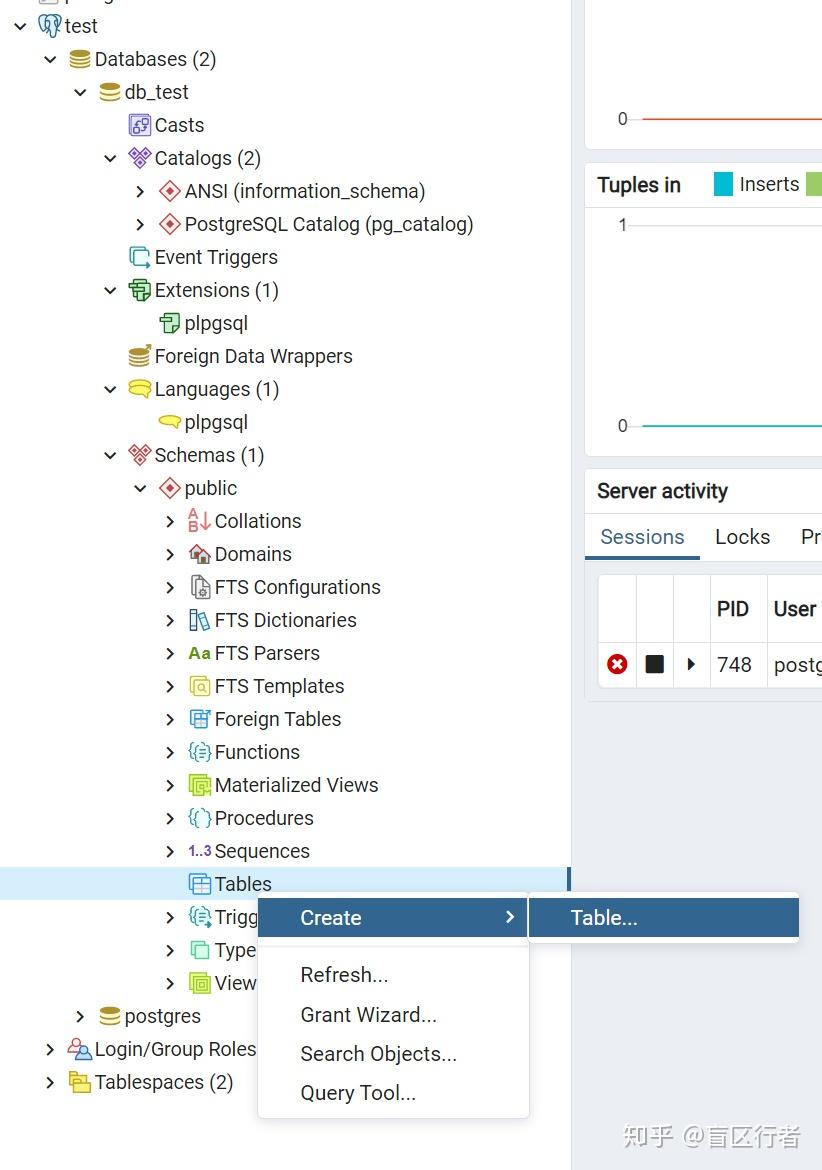The width and height of the screenshot is (822, 1170).
Task: Launch the Grant Wizard
Action: 368,1015
